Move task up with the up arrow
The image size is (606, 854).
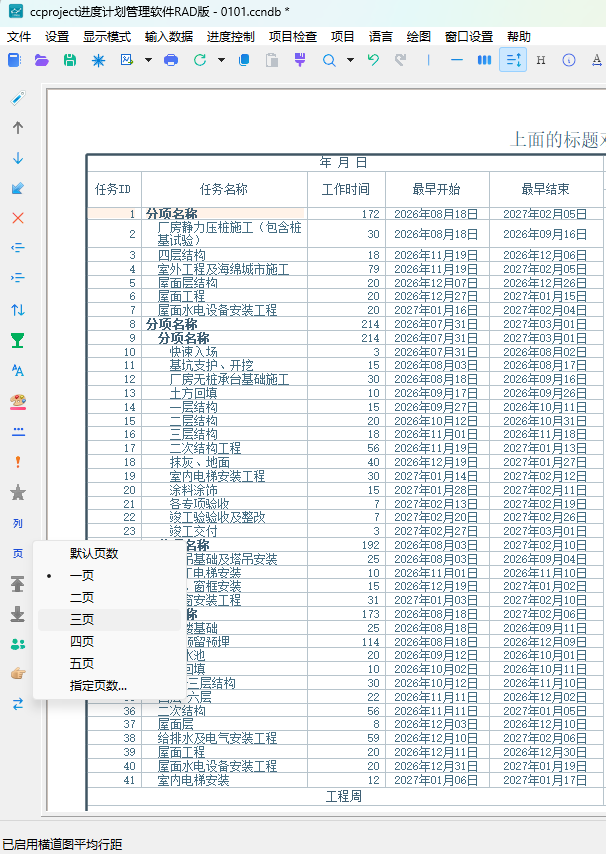pos(18,127)
